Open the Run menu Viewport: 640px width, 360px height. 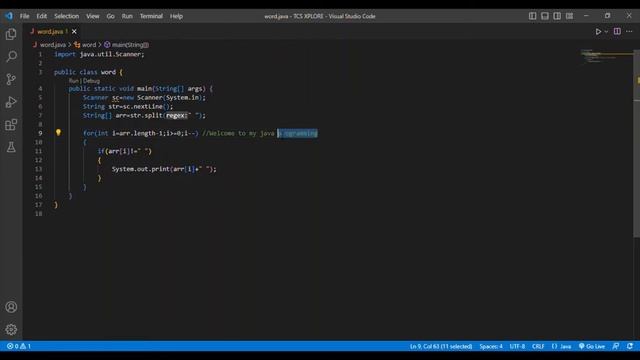(x=127, y=16)
